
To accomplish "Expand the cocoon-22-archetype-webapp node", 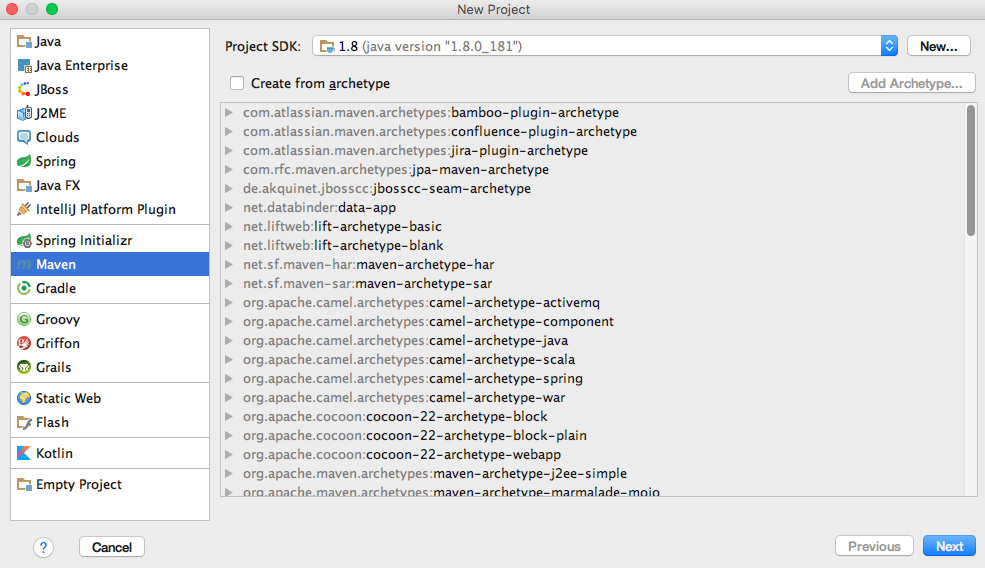I will (x=230, y=455).
